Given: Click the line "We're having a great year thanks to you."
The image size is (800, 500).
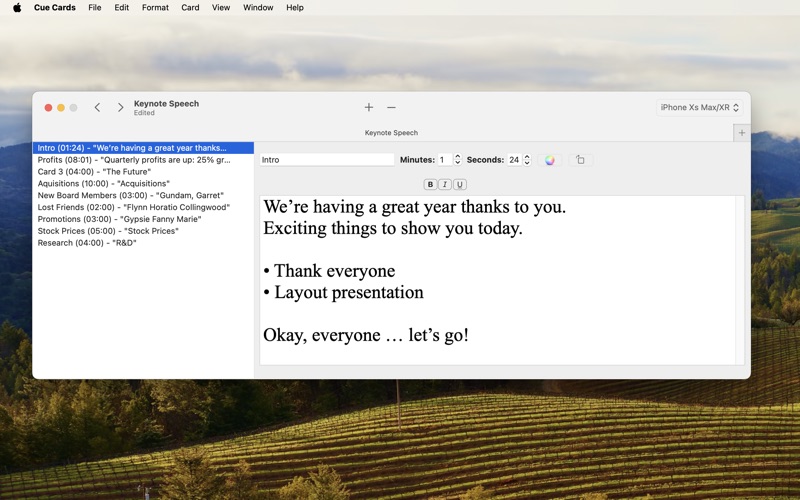Looking at the screenshot, I should point(415,207).
